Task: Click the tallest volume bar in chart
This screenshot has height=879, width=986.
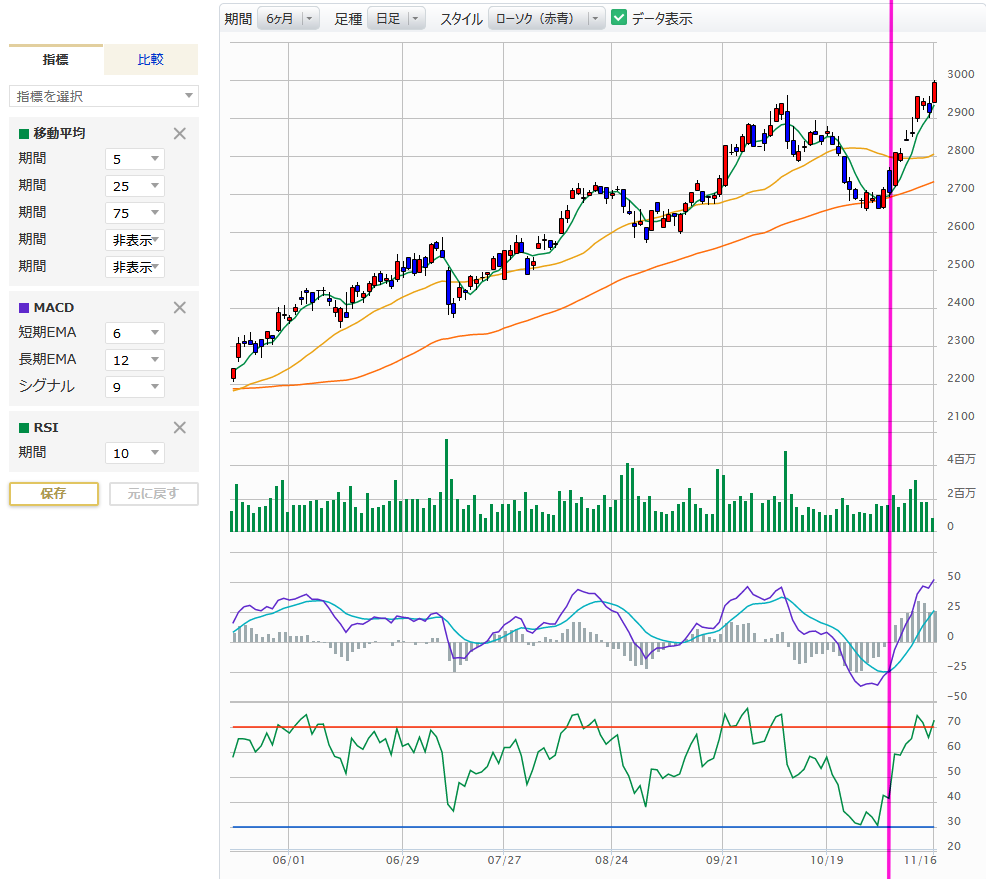Action: tap(446, 485)
